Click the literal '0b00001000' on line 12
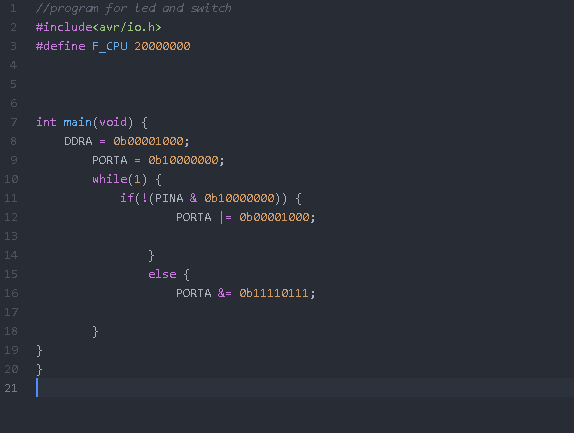 [x=275, y=217]
